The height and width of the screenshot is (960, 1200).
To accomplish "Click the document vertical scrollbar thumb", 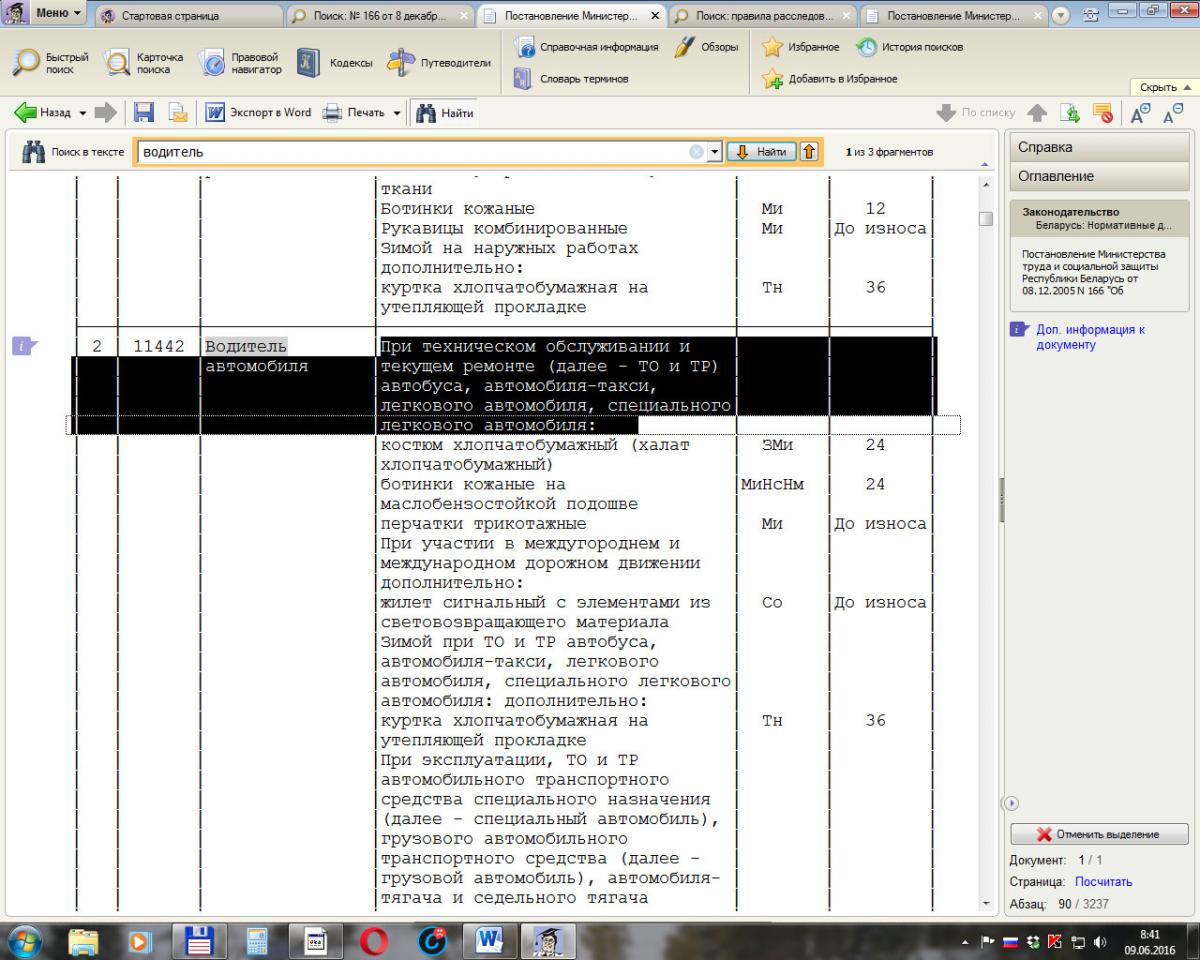I will [986, 219].
